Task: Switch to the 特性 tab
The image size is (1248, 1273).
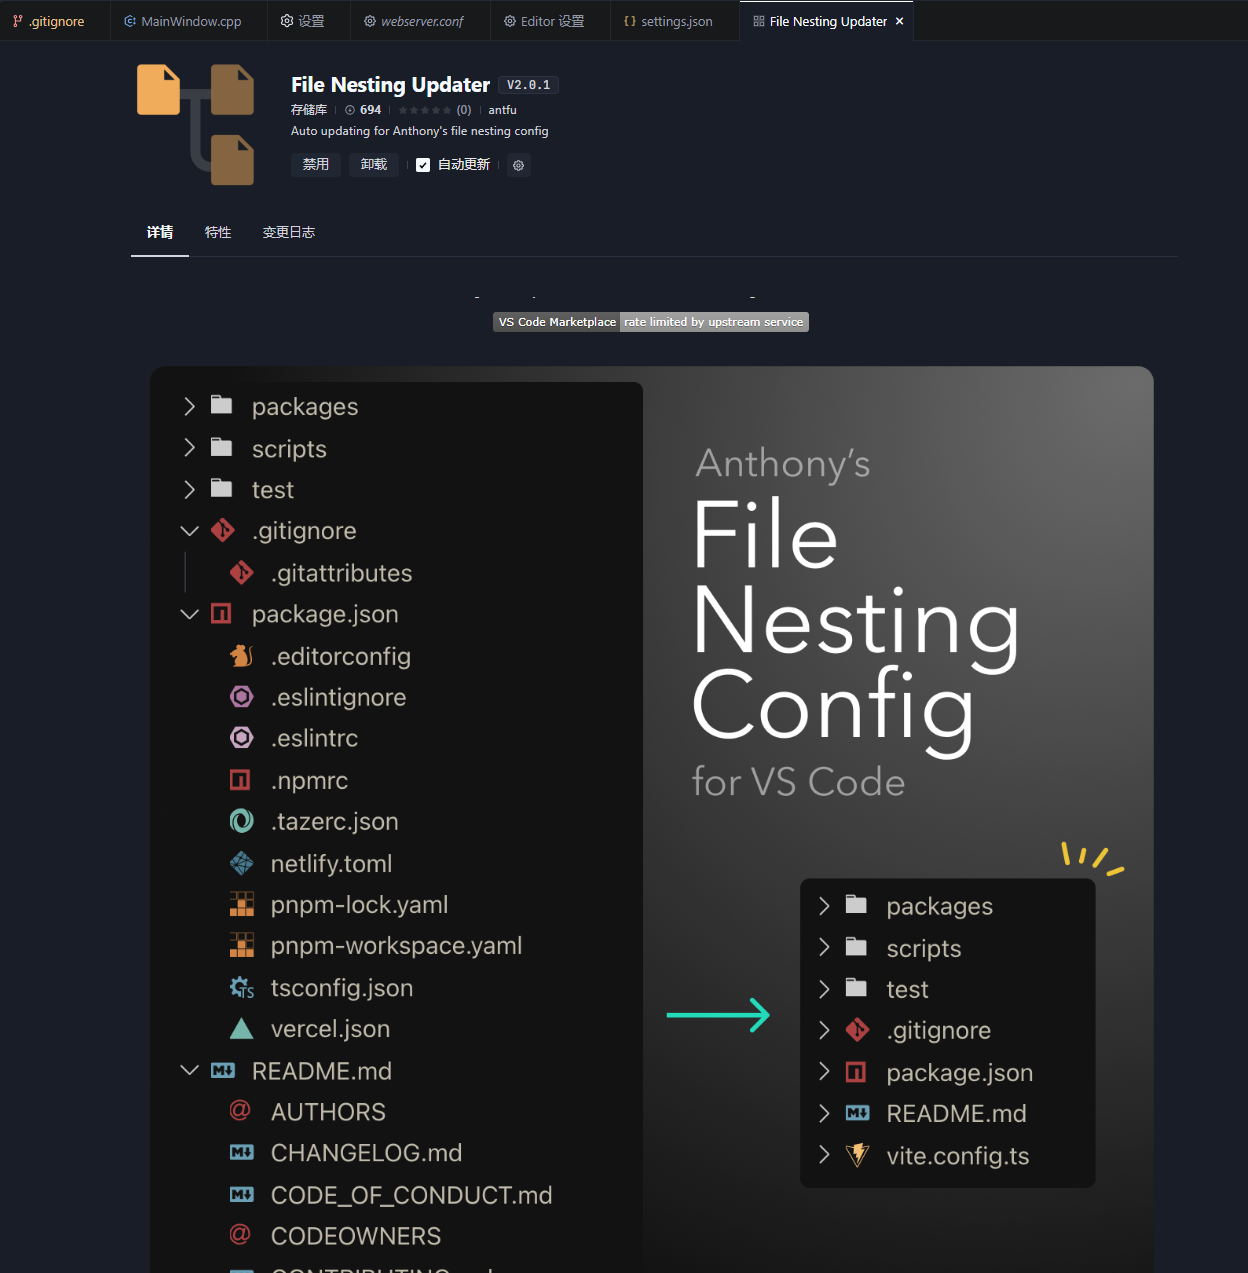Action: pyautogui.click(x=218, y=232)
